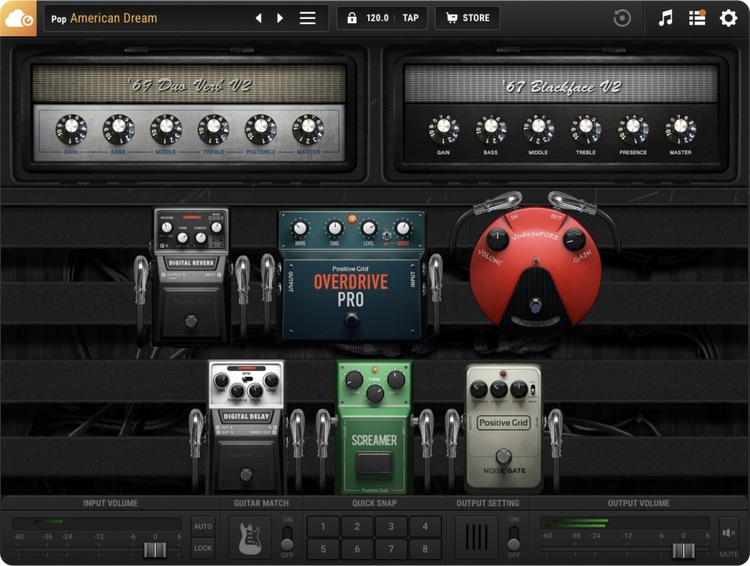This screenshot has width=750, height=566.
Task: Click the circular undo icon in top bar
Action: (x=622, y=18)
